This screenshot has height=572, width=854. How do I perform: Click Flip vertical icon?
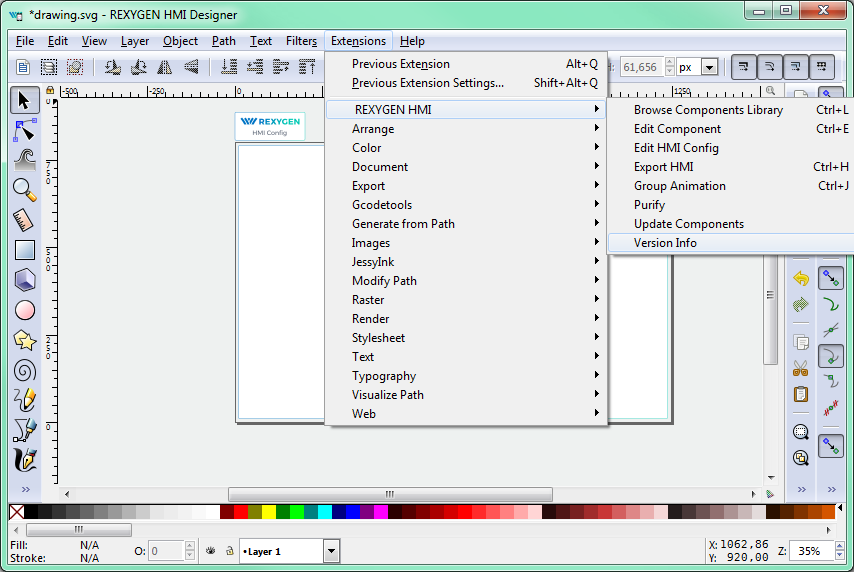click(x=191, y=68)
